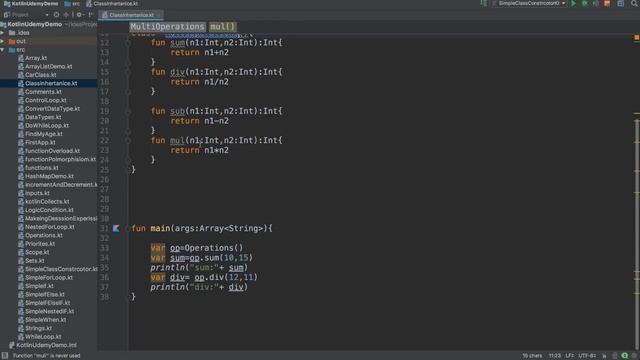Image resolution: width=640 pixels, height=360 pixels.
Task: Click the mul function name in code
Action: coord(177,140)
